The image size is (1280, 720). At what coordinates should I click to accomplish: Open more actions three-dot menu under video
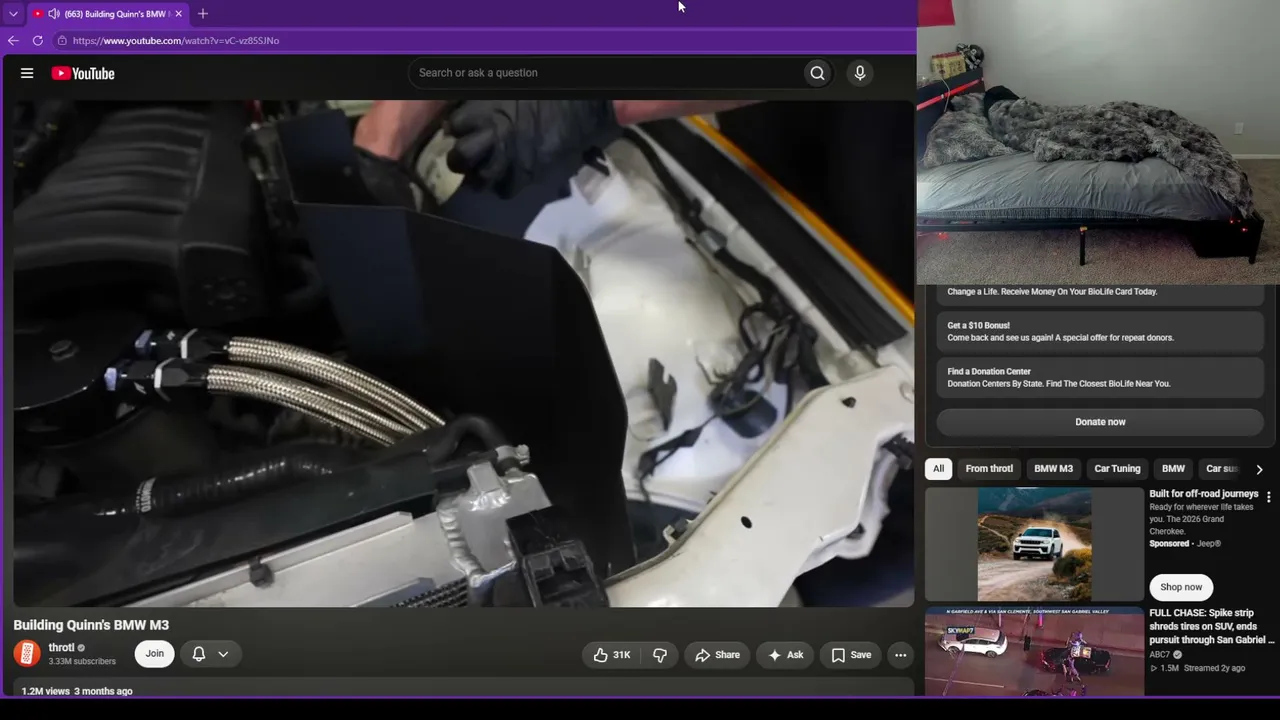pos(901,655)
